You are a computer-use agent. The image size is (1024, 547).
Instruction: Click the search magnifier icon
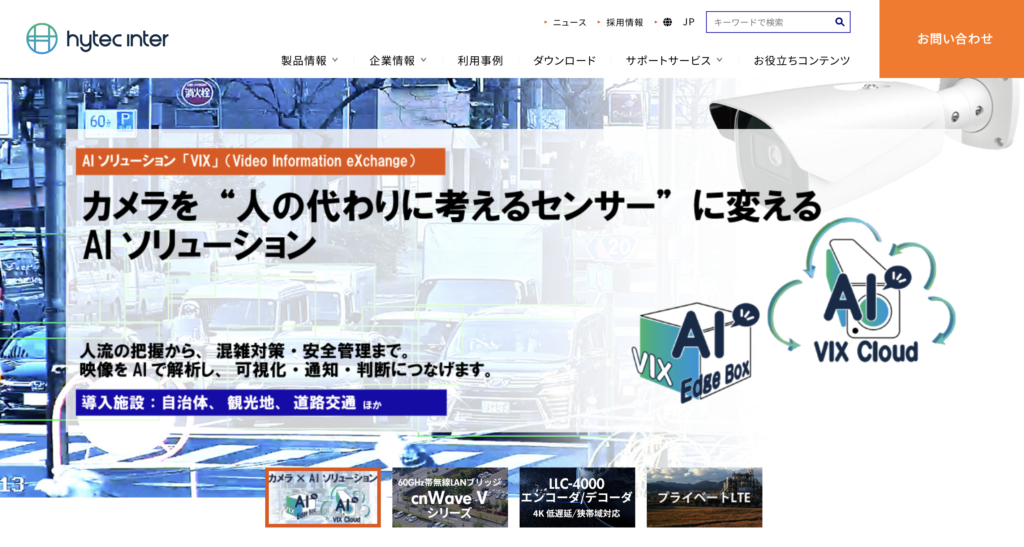click(x=840, y=22)
